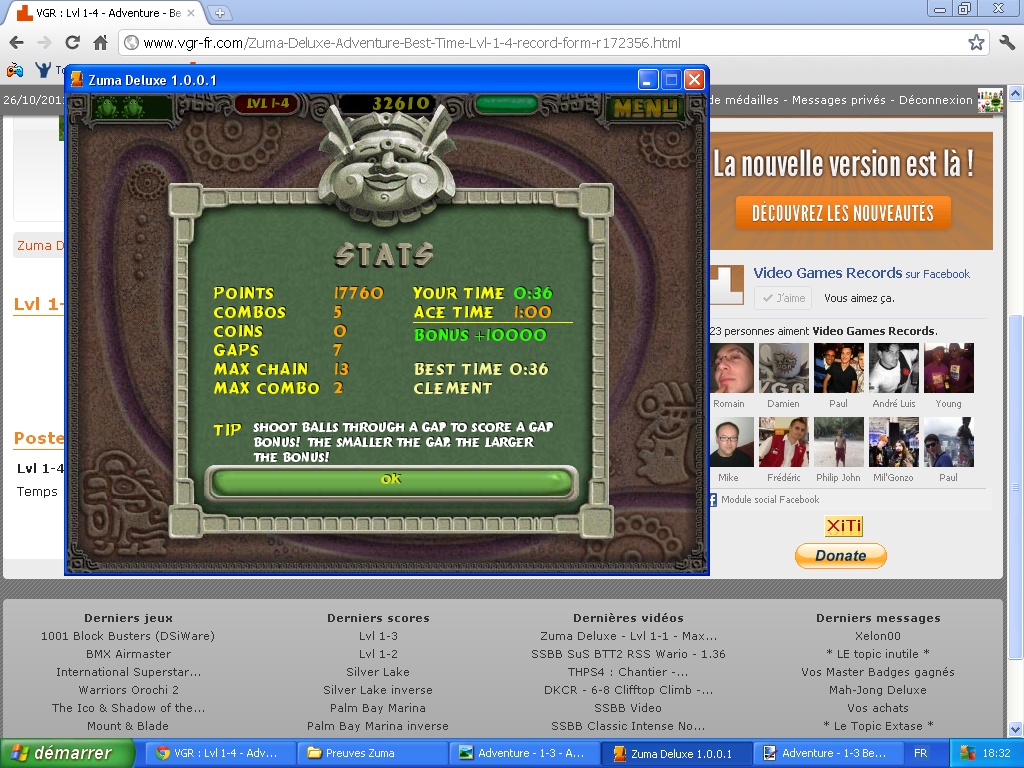Reload the page with the refresh icon
Screen dimensions: 1024x768
point(72,43)
